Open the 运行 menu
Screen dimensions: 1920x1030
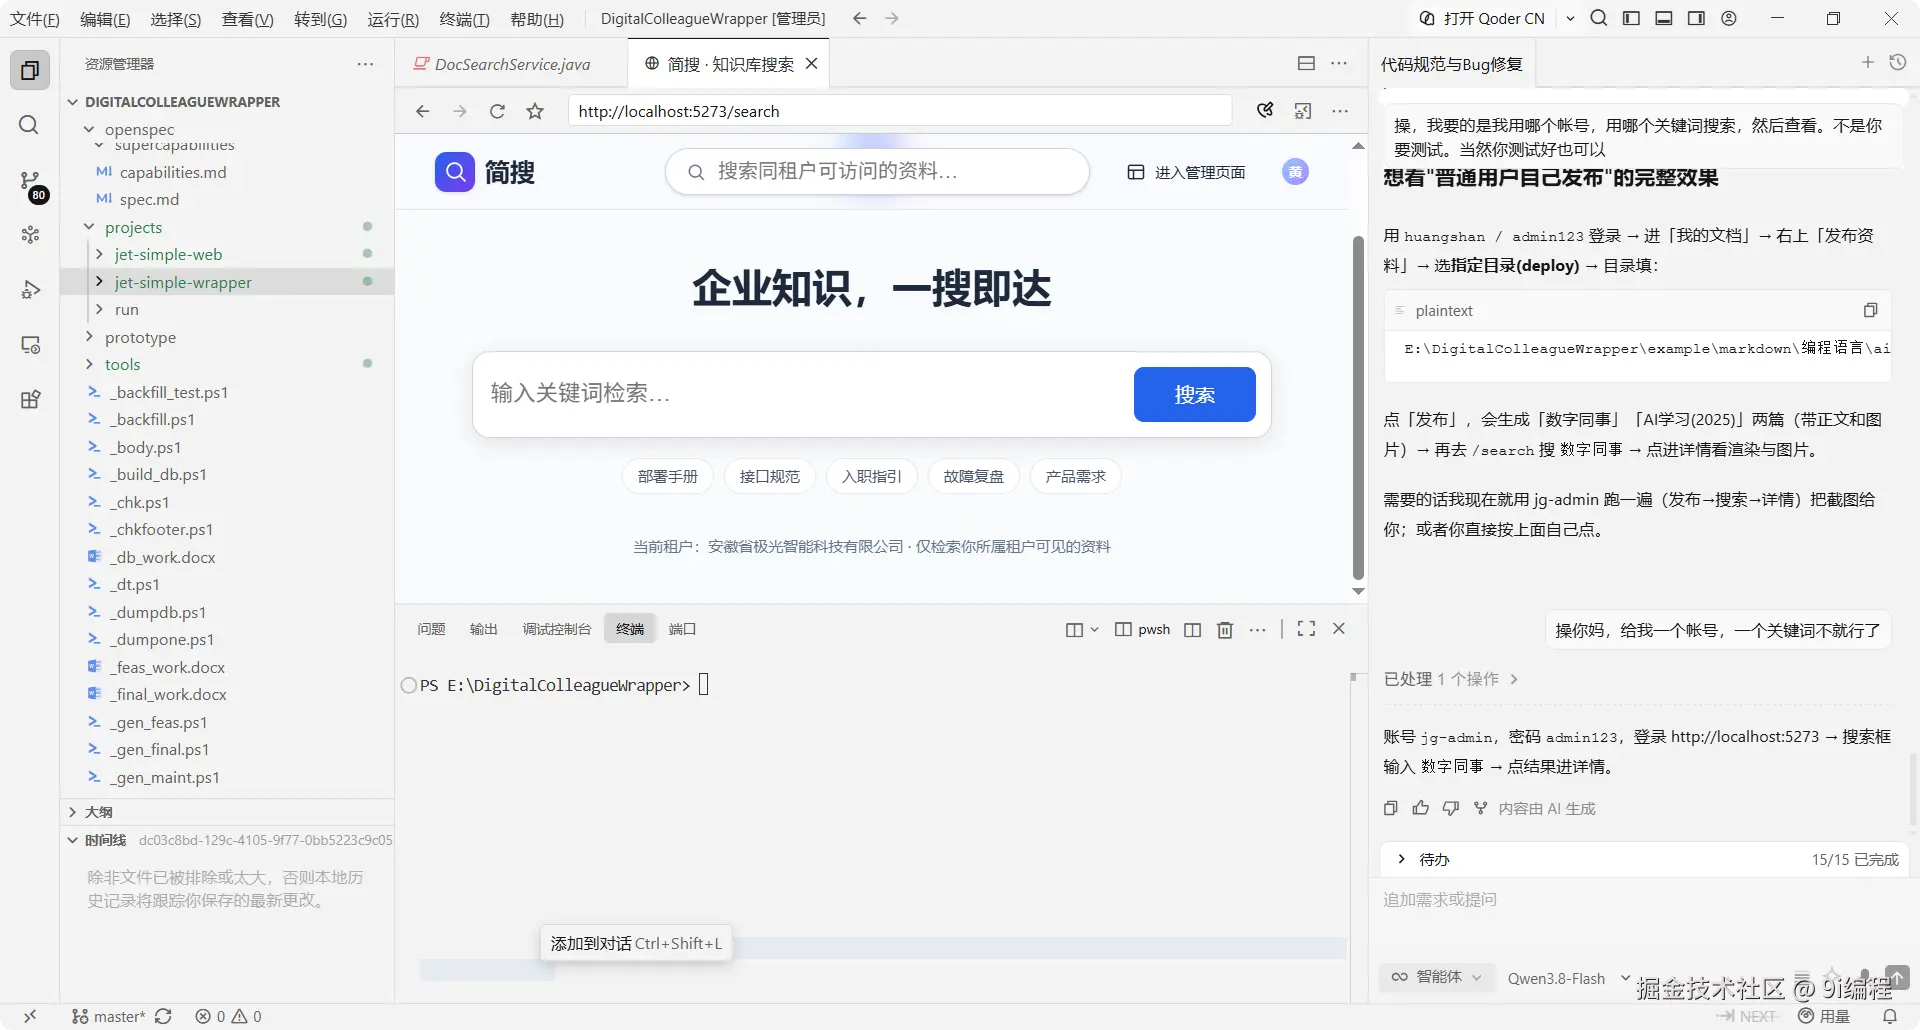tap(393, 19)
